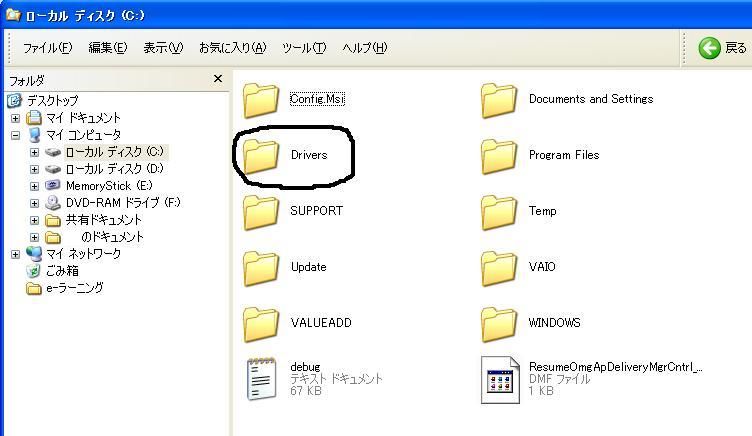
Task: Open the ツール(T) menu
Action: click(304, 48)
